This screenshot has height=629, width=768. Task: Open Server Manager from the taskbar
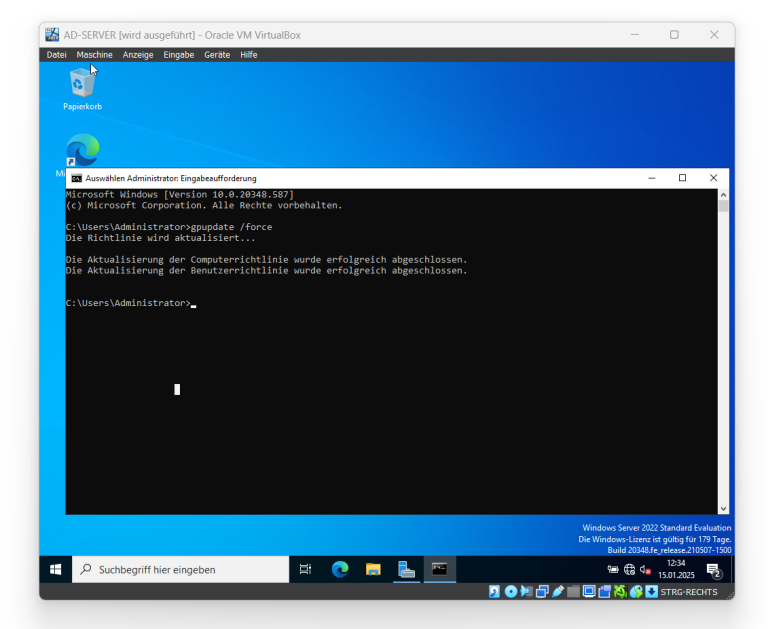[406, 569]
